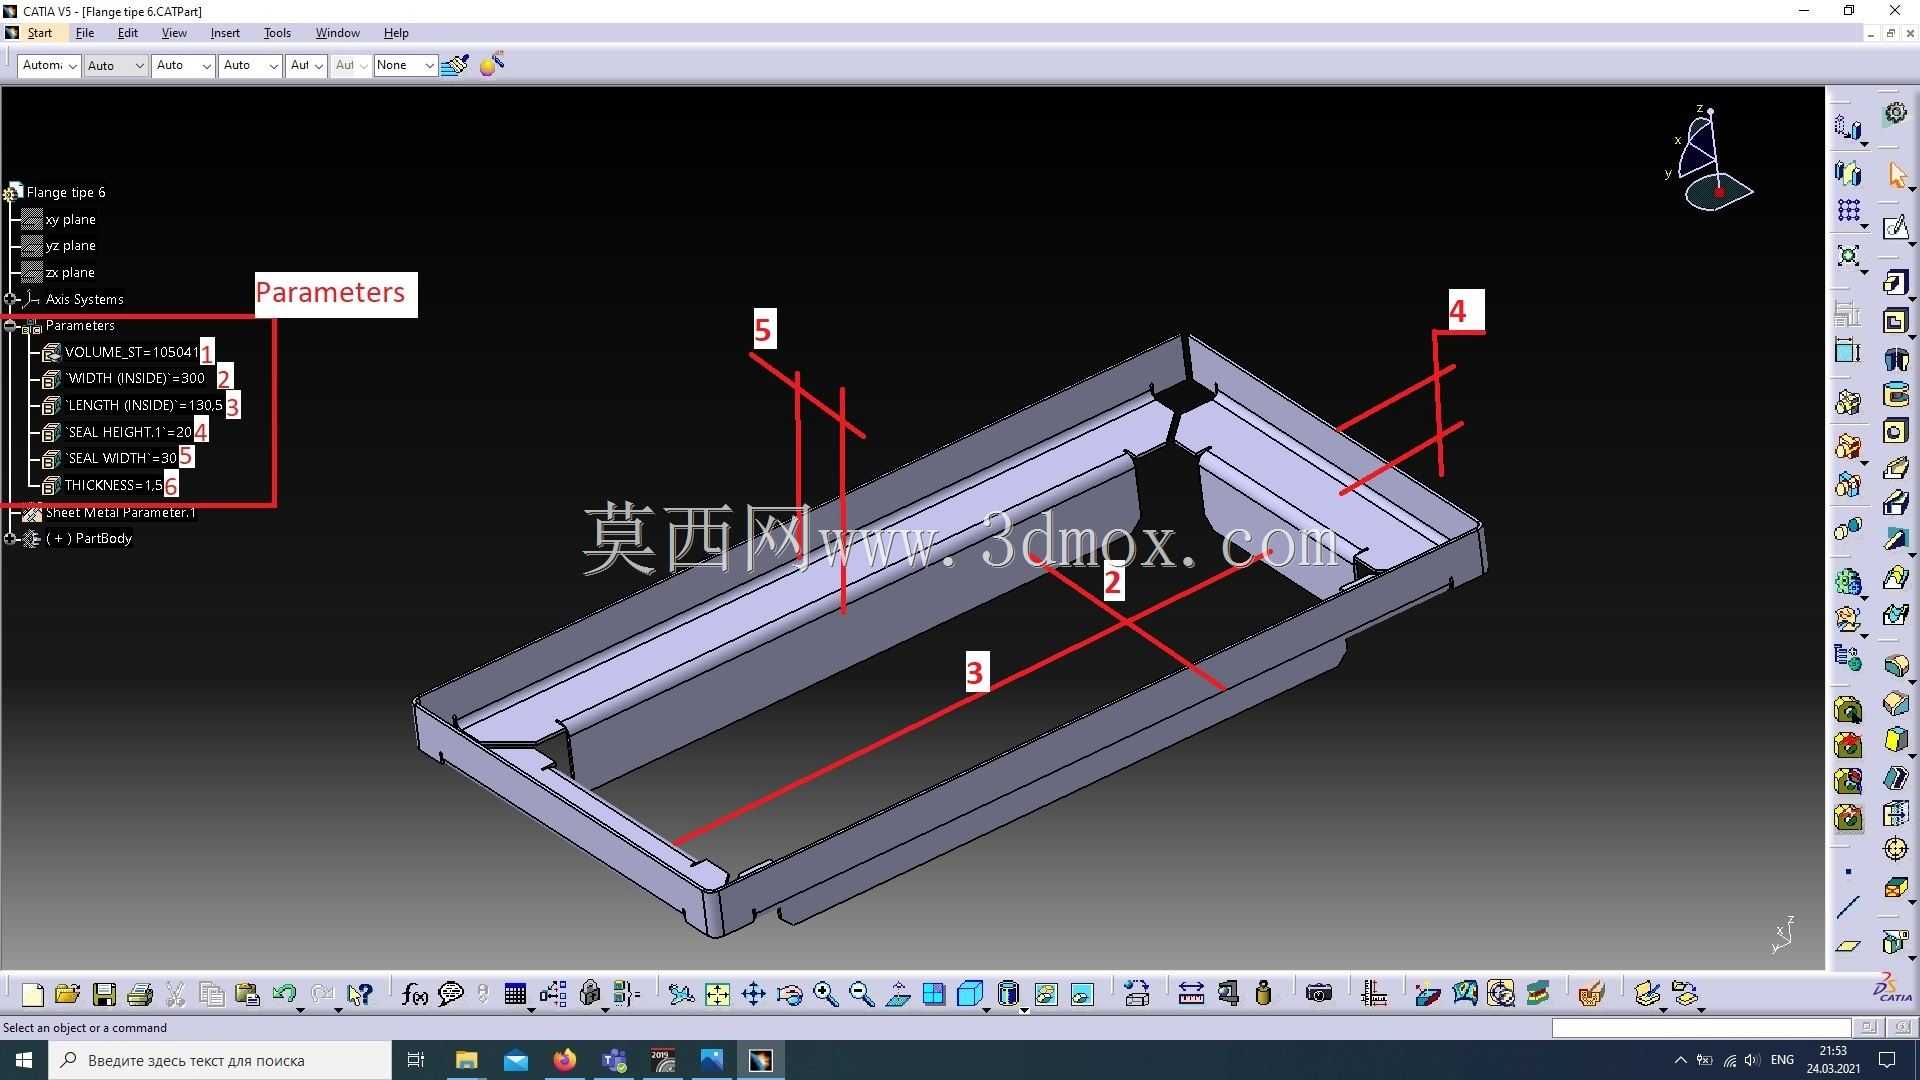Expand the Axis Systems tree node

click(x=10, y=299)
